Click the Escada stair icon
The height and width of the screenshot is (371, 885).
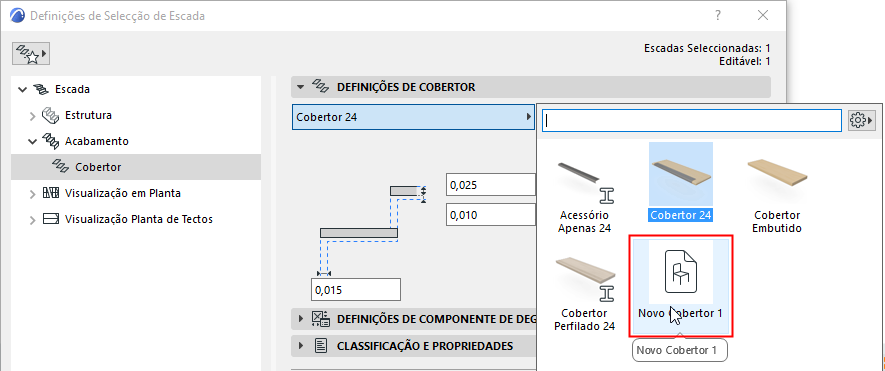[41, 89]
